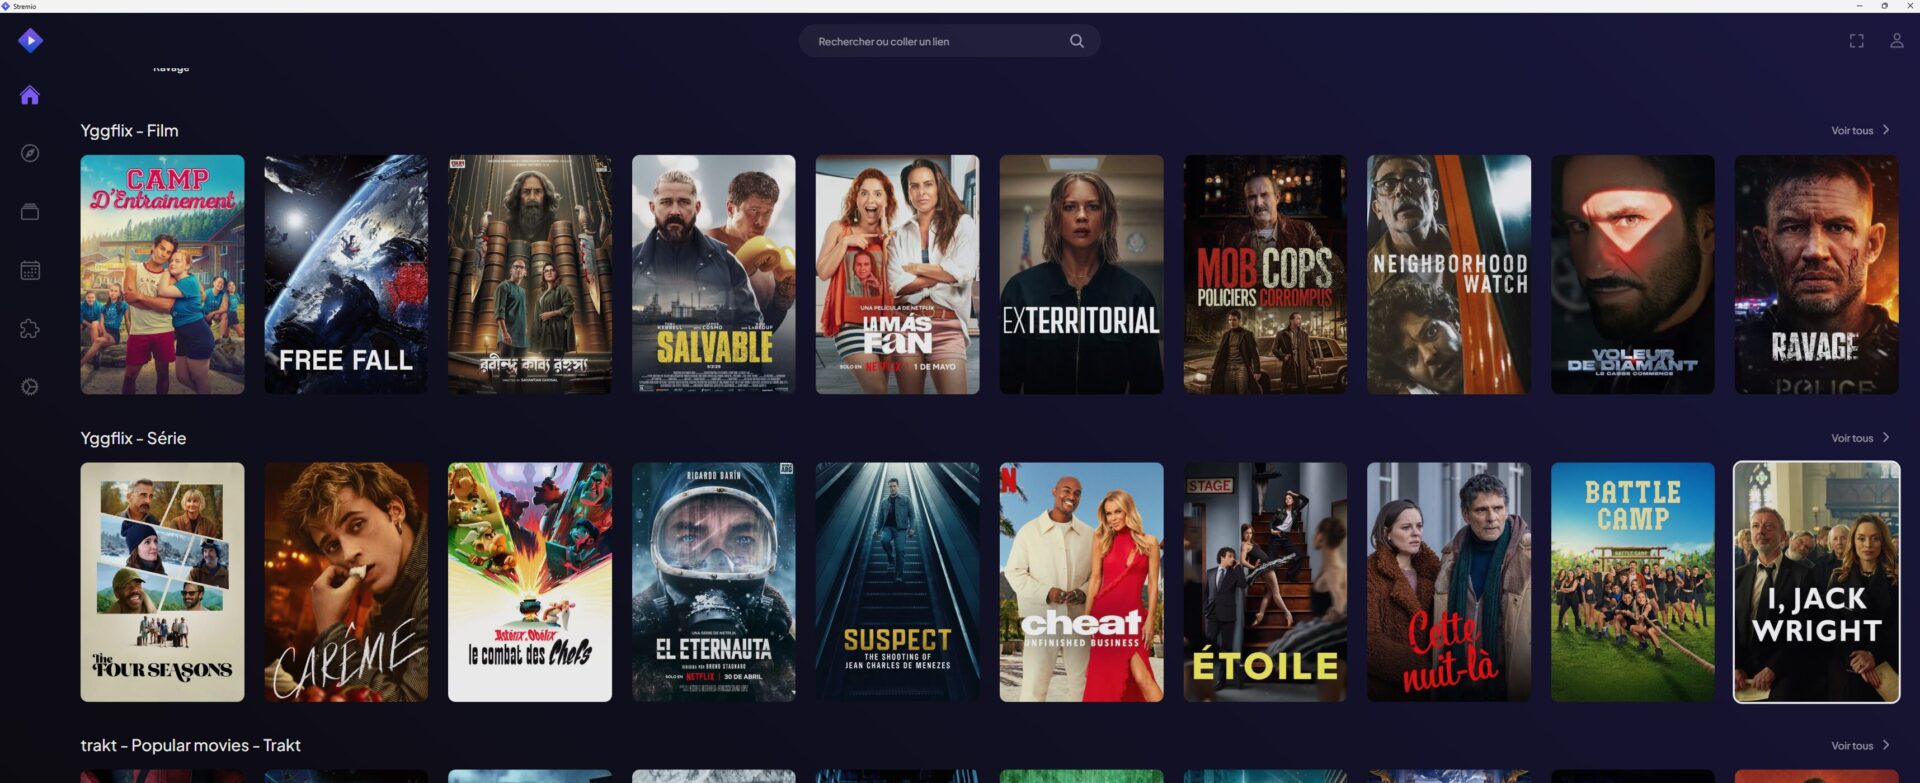Open the Library icon in sidebar
Image resolution: width=1920 pixels, height=783 pixels.
[30, 211]
